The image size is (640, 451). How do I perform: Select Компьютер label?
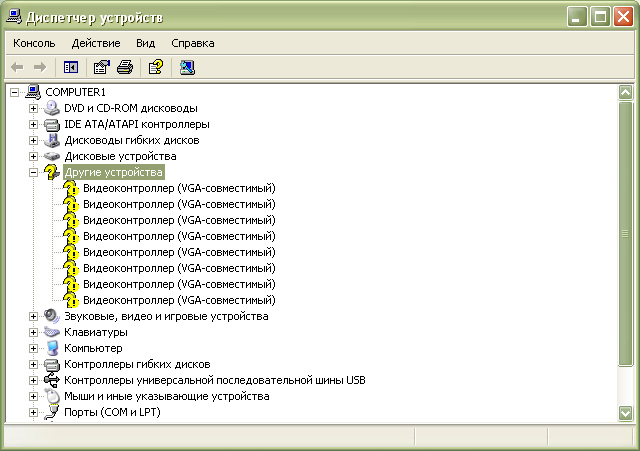[93, 348]
